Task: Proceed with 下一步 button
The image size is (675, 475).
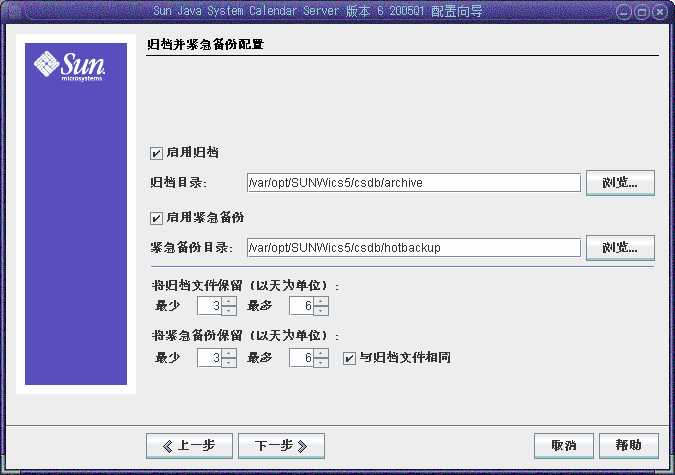Action: tap(281, 446)
